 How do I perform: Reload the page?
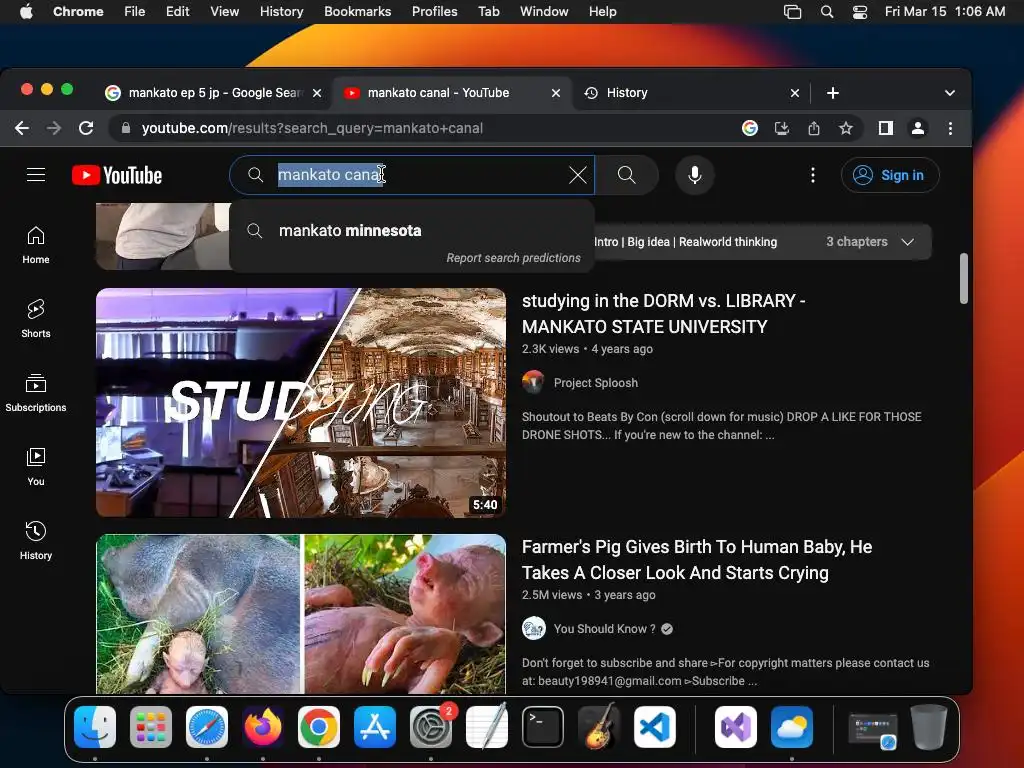(x=86, y=128)
